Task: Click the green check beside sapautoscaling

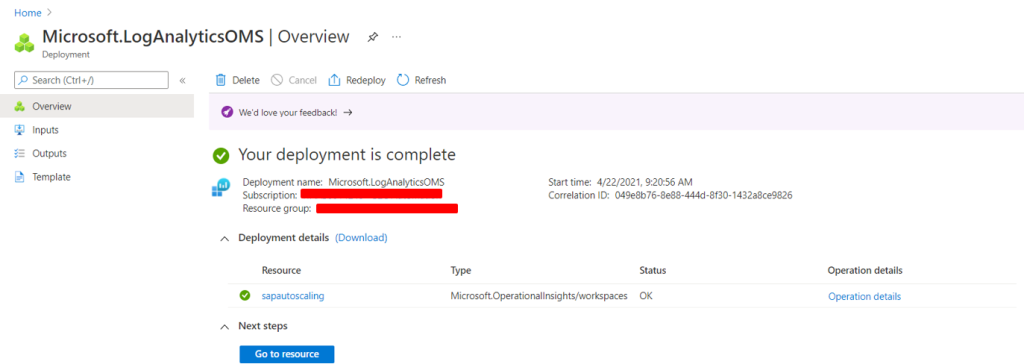Action: pos(245,295)
